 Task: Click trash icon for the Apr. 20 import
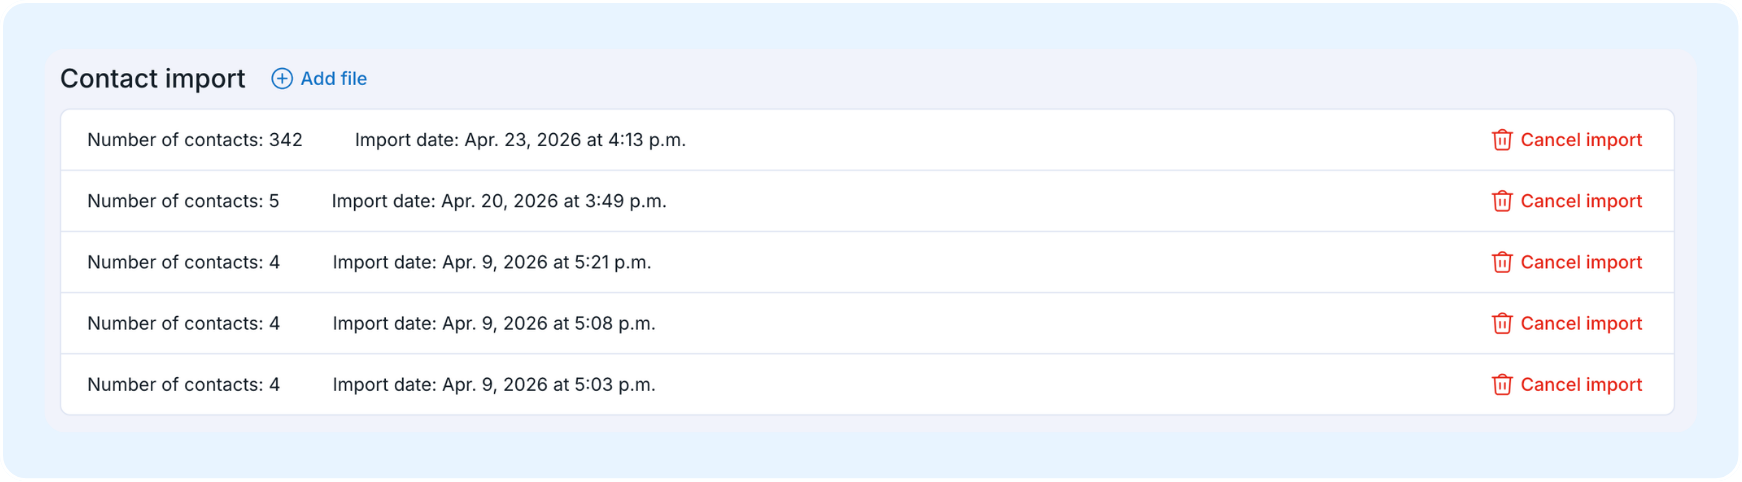click(1502, 201)
